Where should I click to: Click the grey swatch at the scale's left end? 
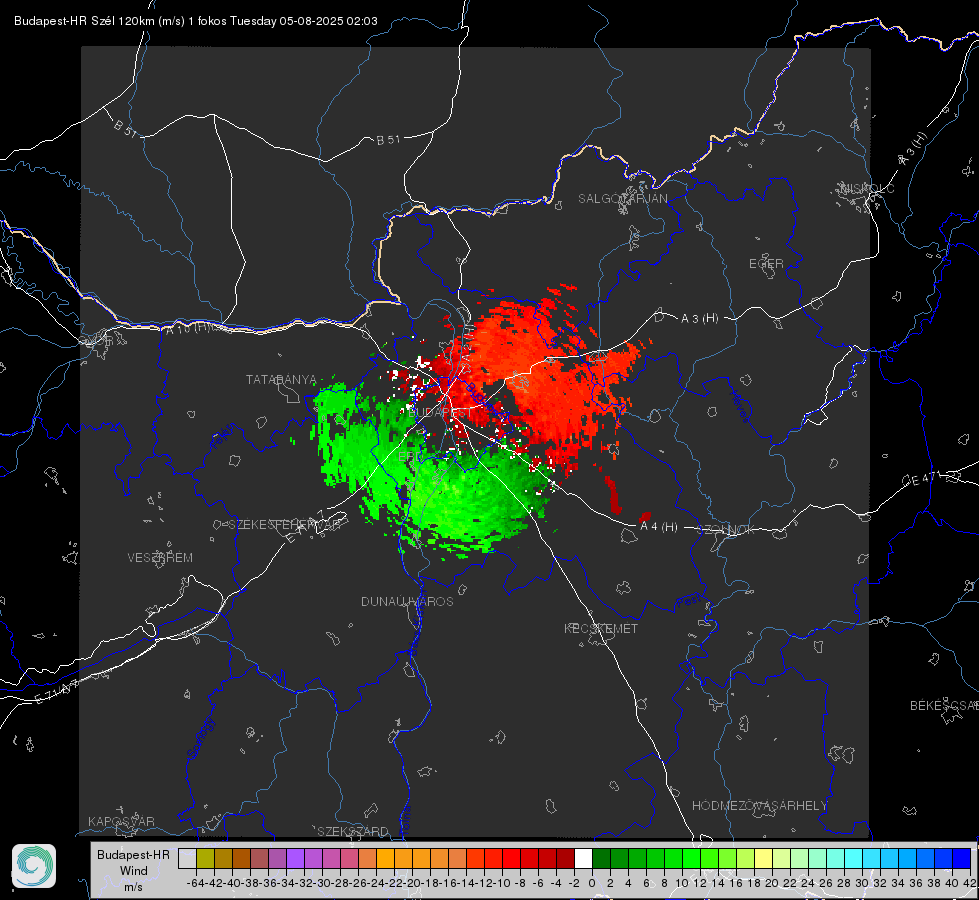point(187,858)
